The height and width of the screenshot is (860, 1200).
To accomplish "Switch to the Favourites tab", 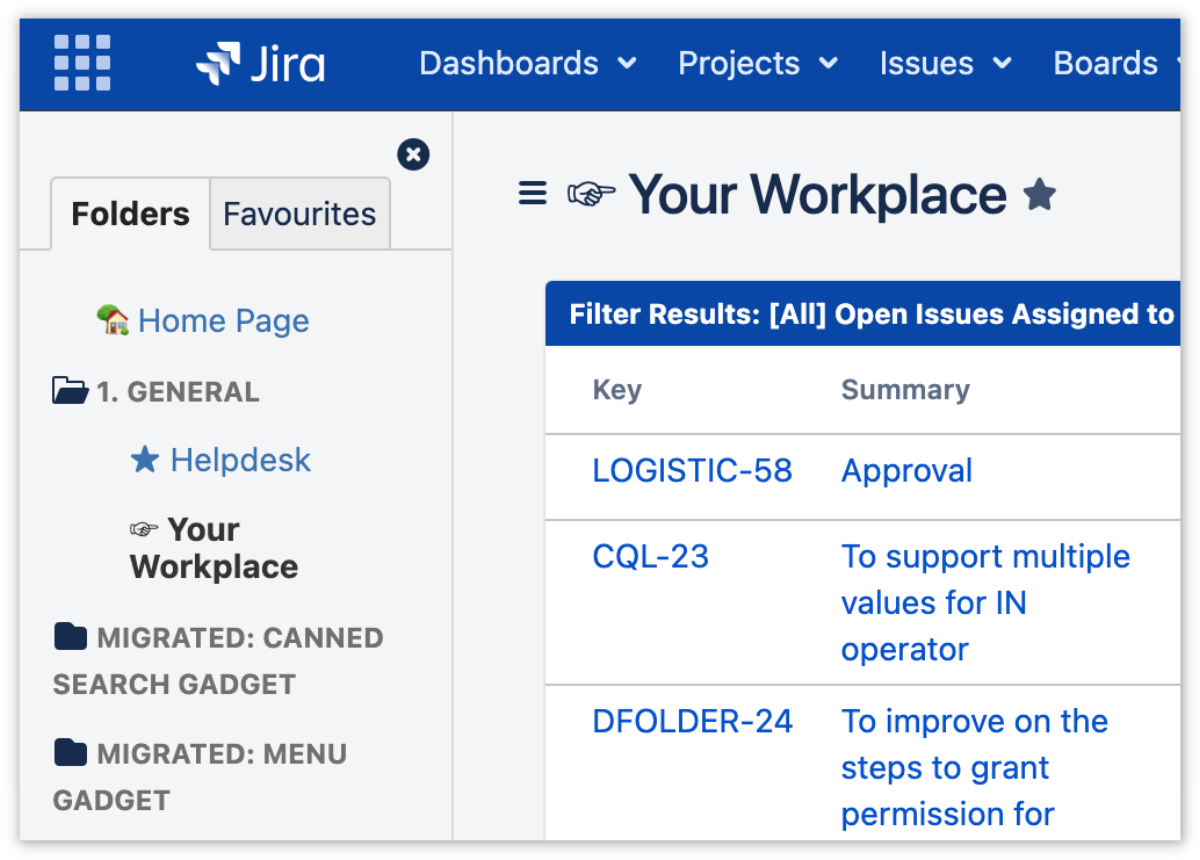I will [299, 214].
